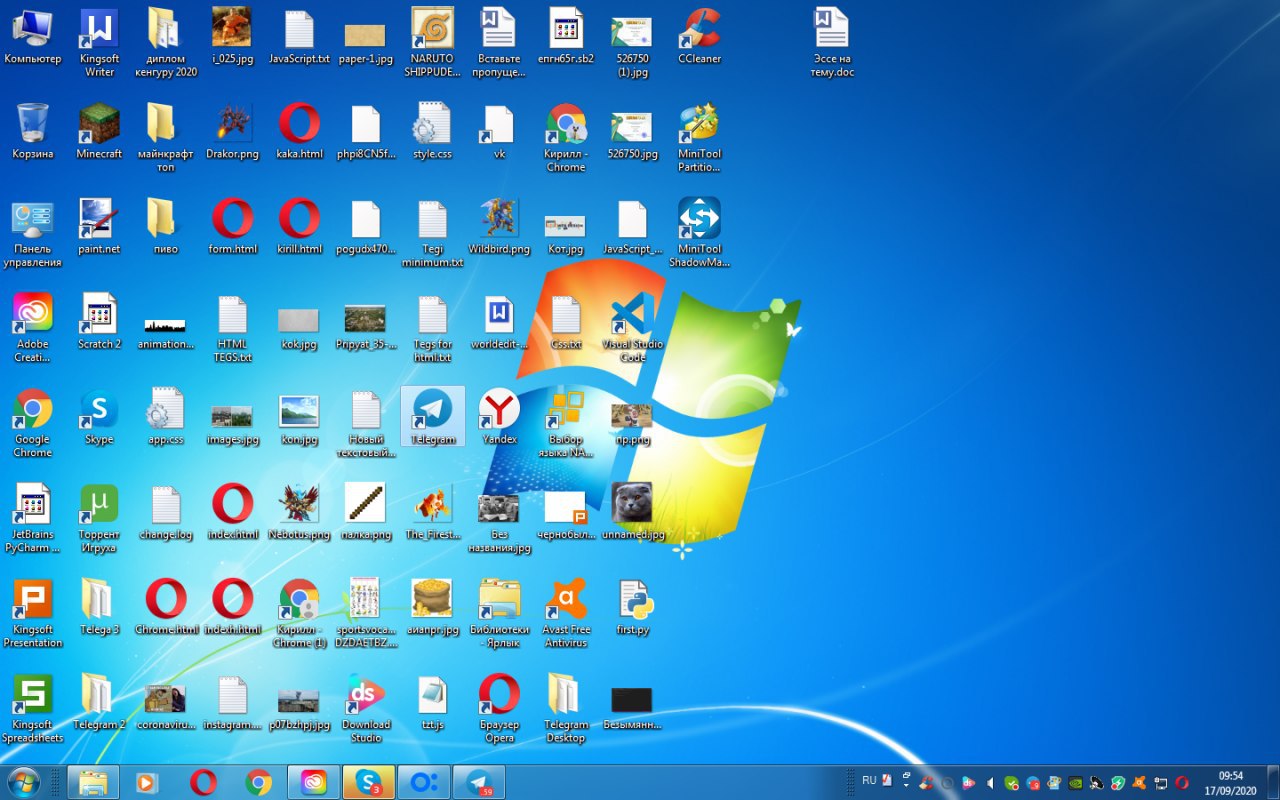
Task: Select the style.css file
Action: coord(432,131)
